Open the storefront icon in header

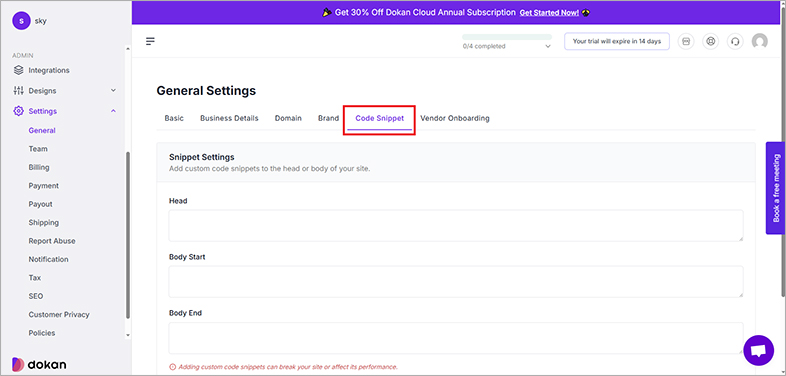coord(686,41)
